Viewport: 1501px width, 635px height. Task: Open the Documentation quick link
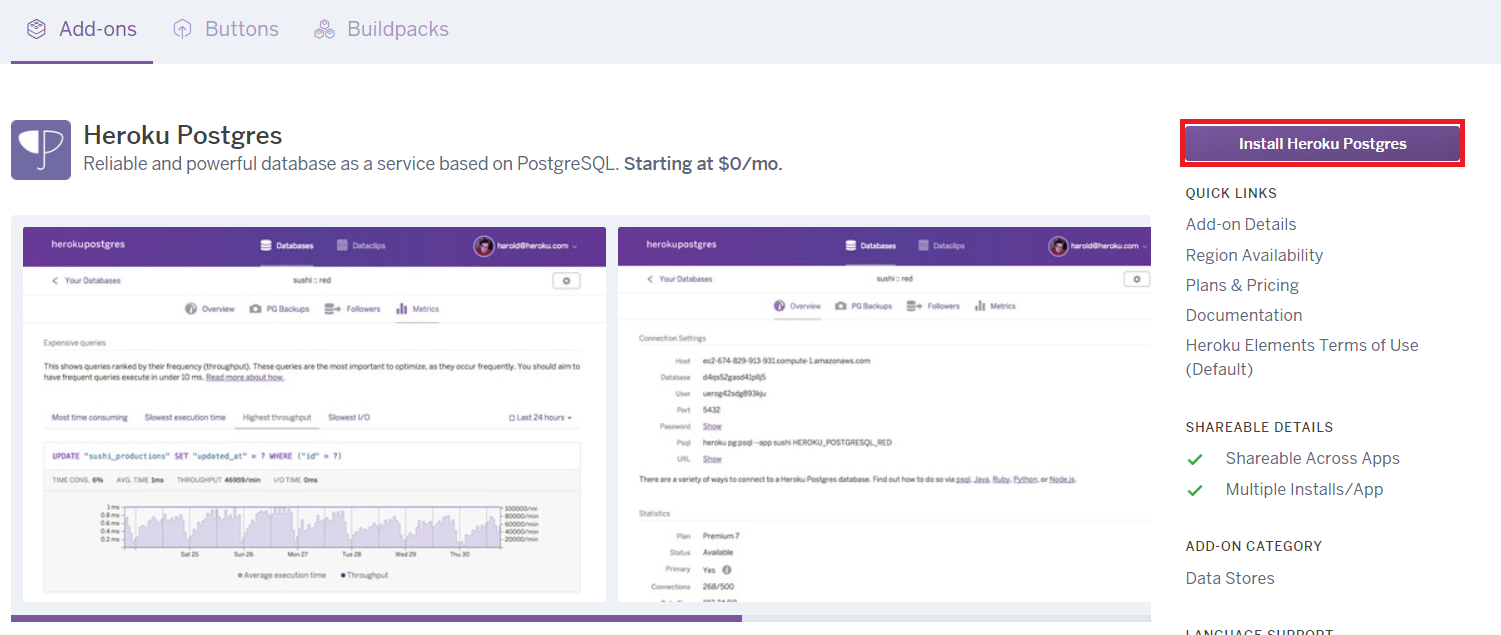1244,315
